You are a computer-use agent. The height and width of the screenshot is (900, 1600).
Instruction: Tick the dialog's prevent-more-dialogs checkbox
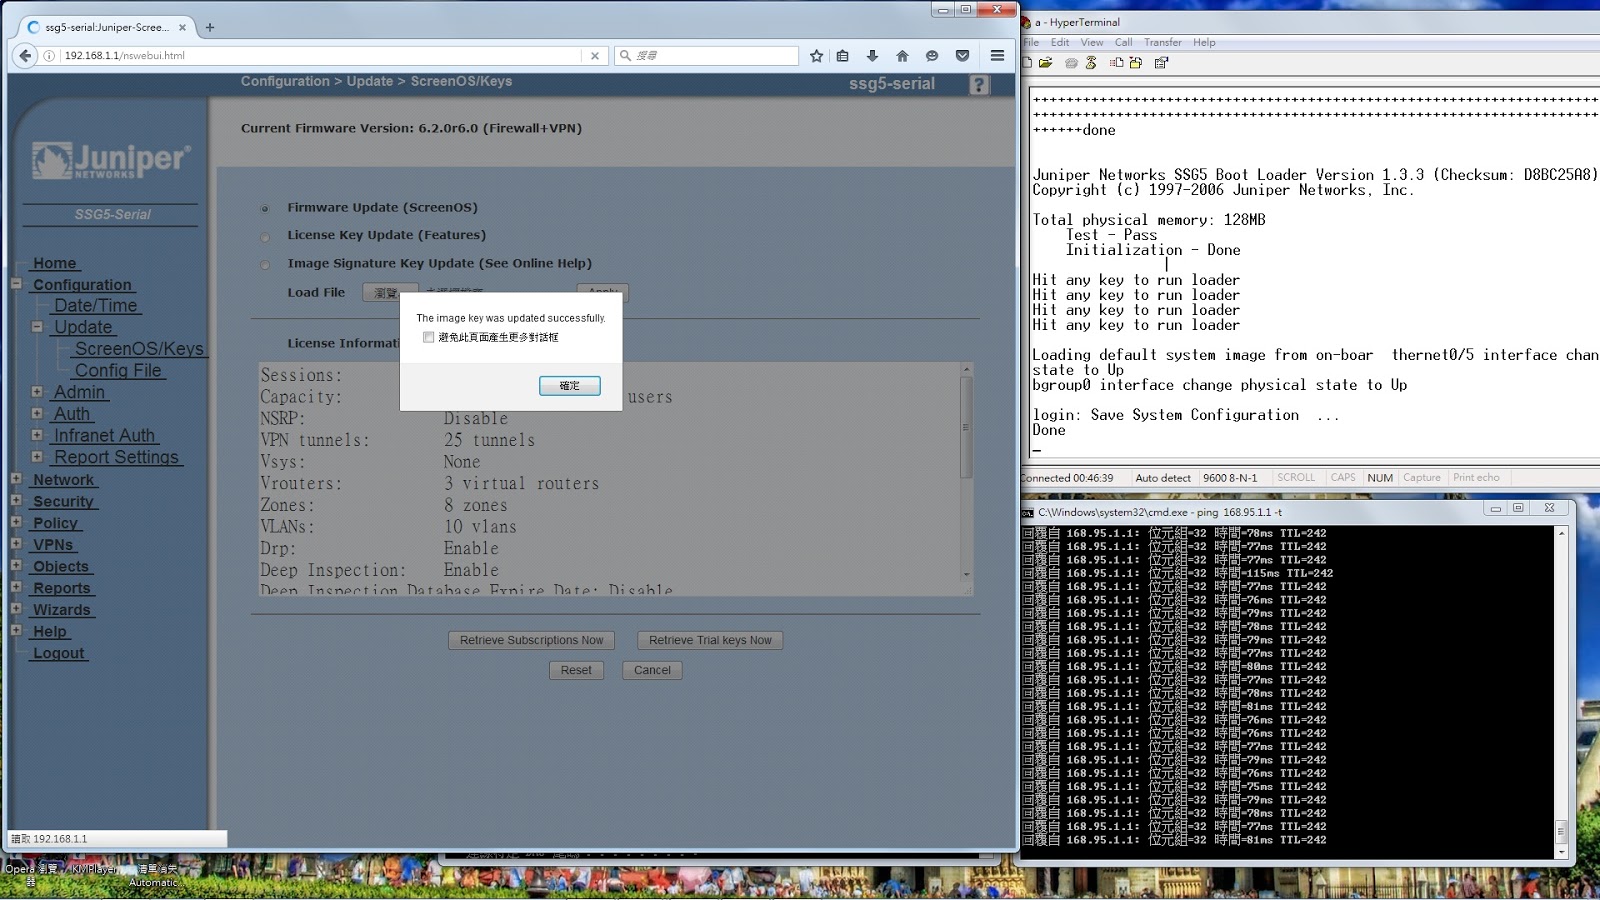pyautogui.click(x=429, y=338)
